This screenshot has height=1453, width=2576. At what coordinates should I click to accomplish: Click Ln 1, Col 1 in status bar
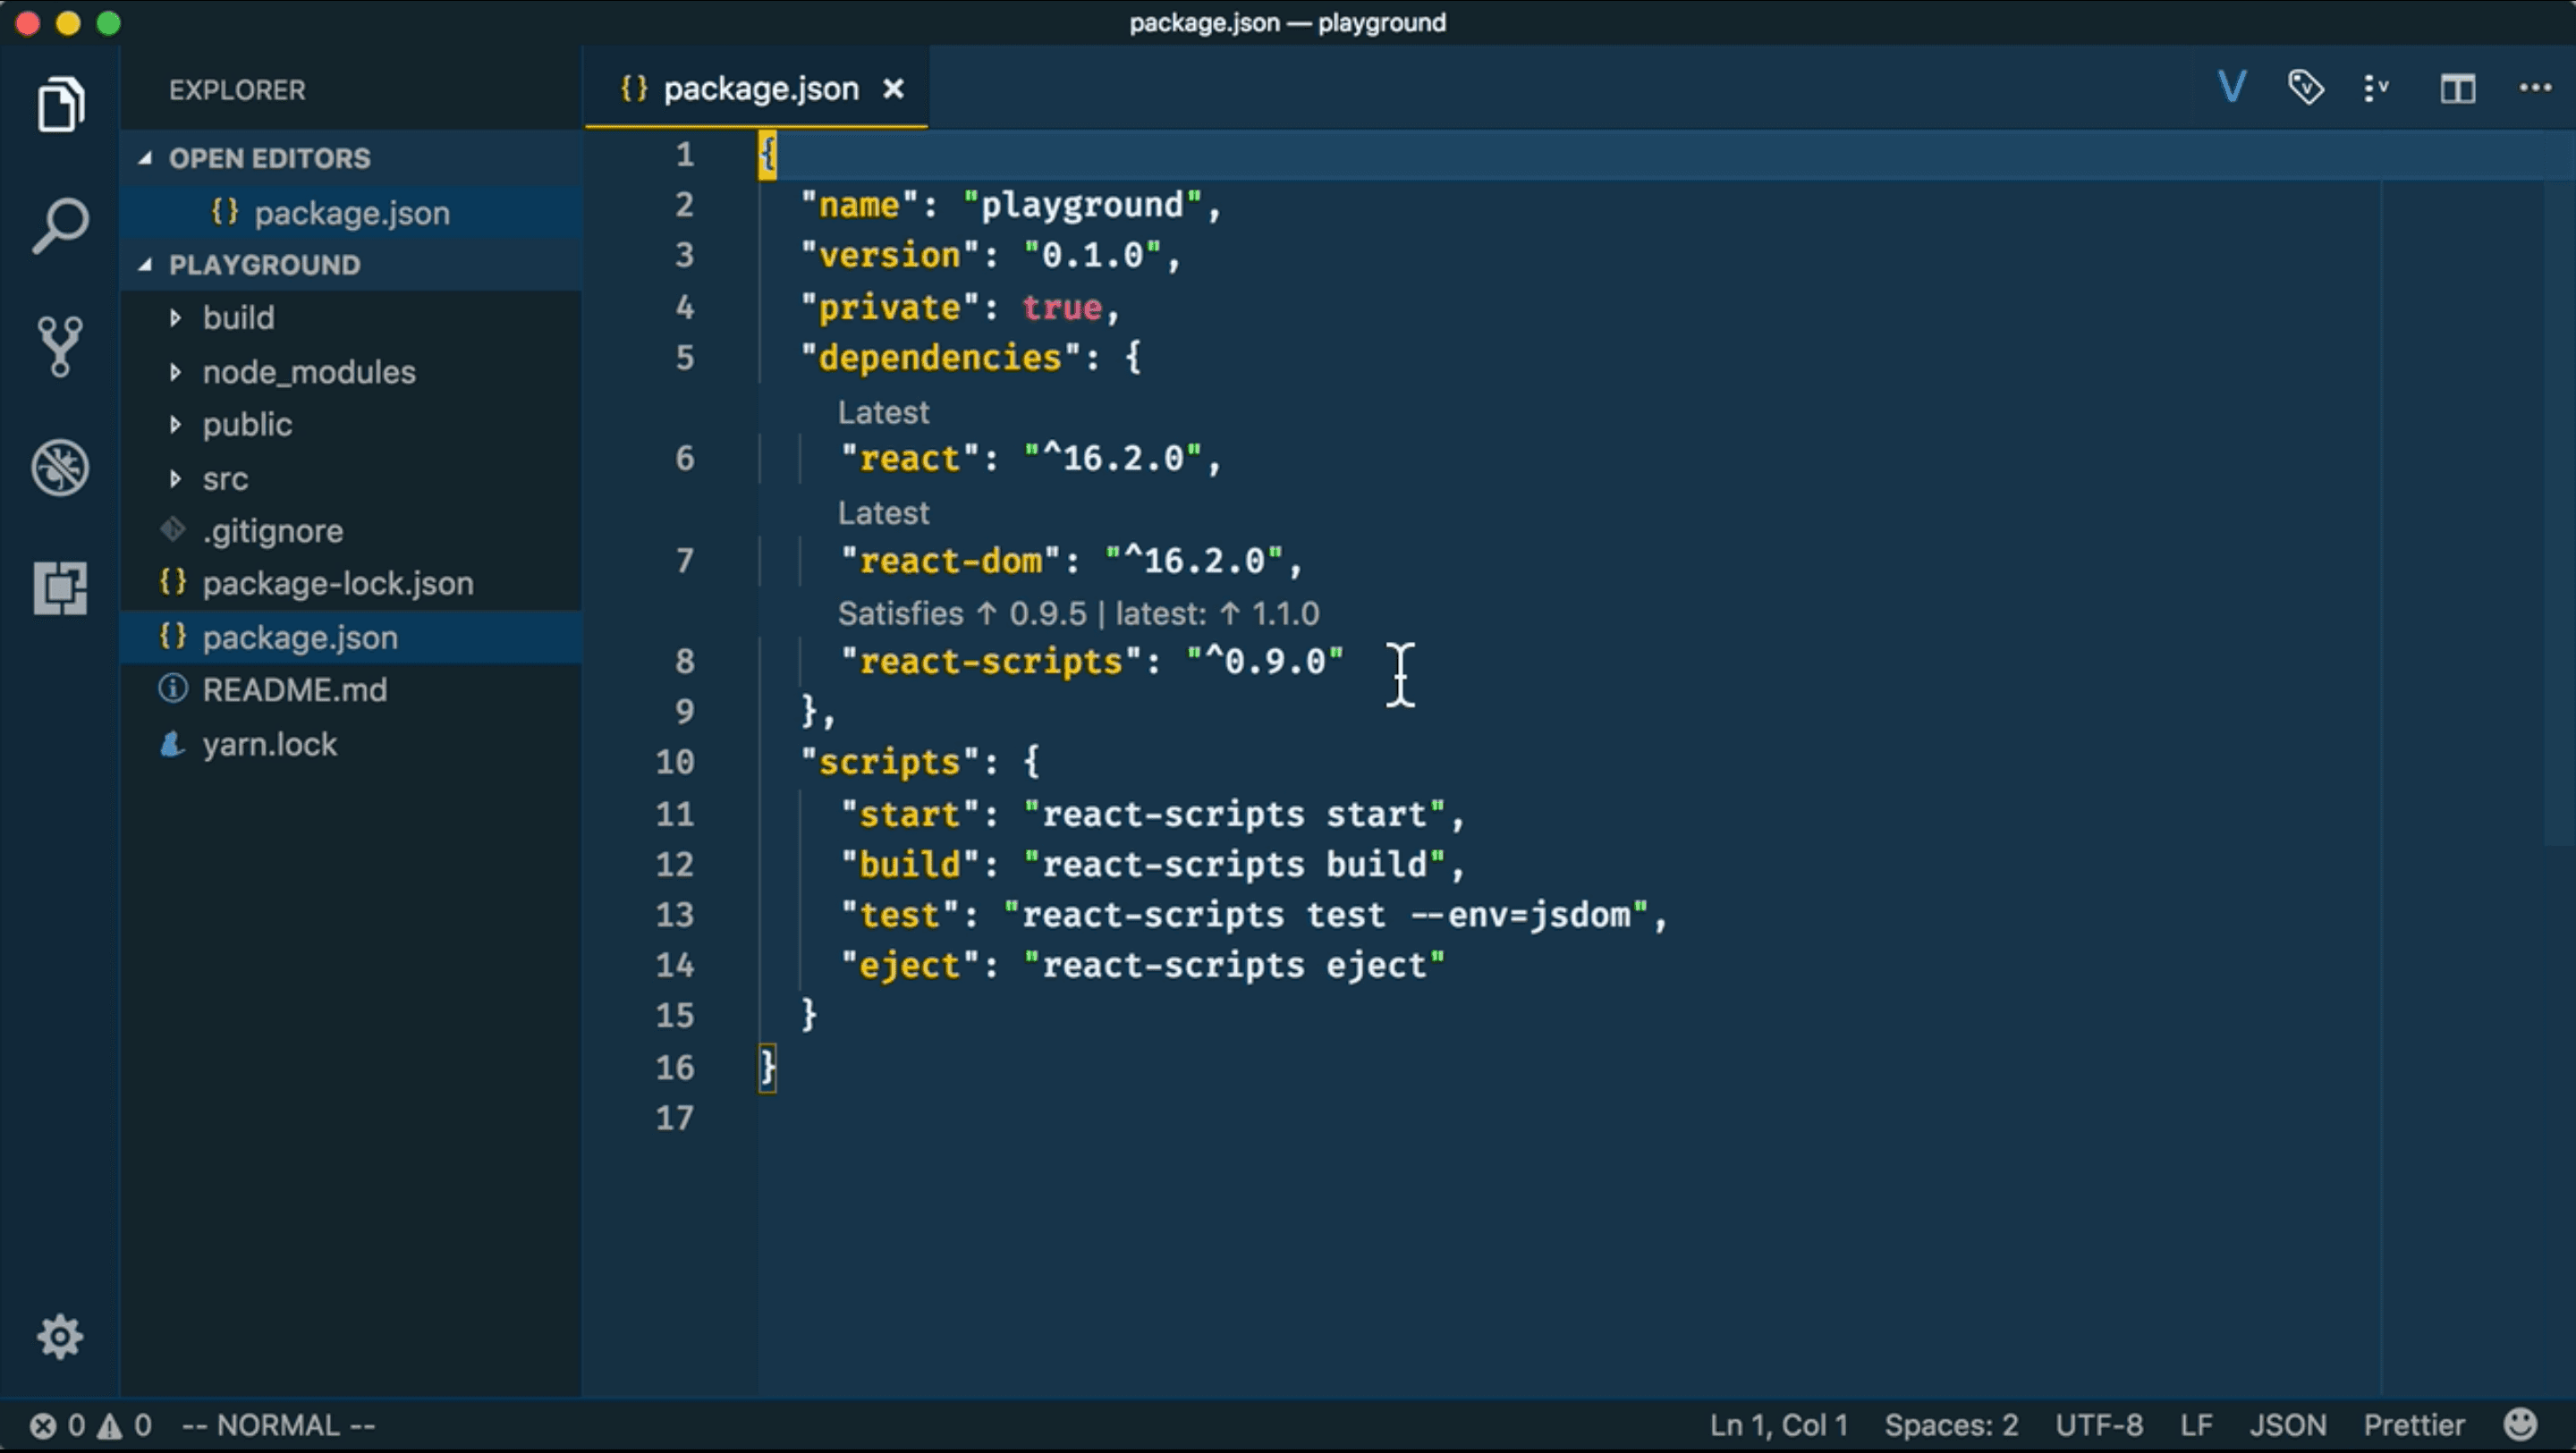pos(1778,1425)
